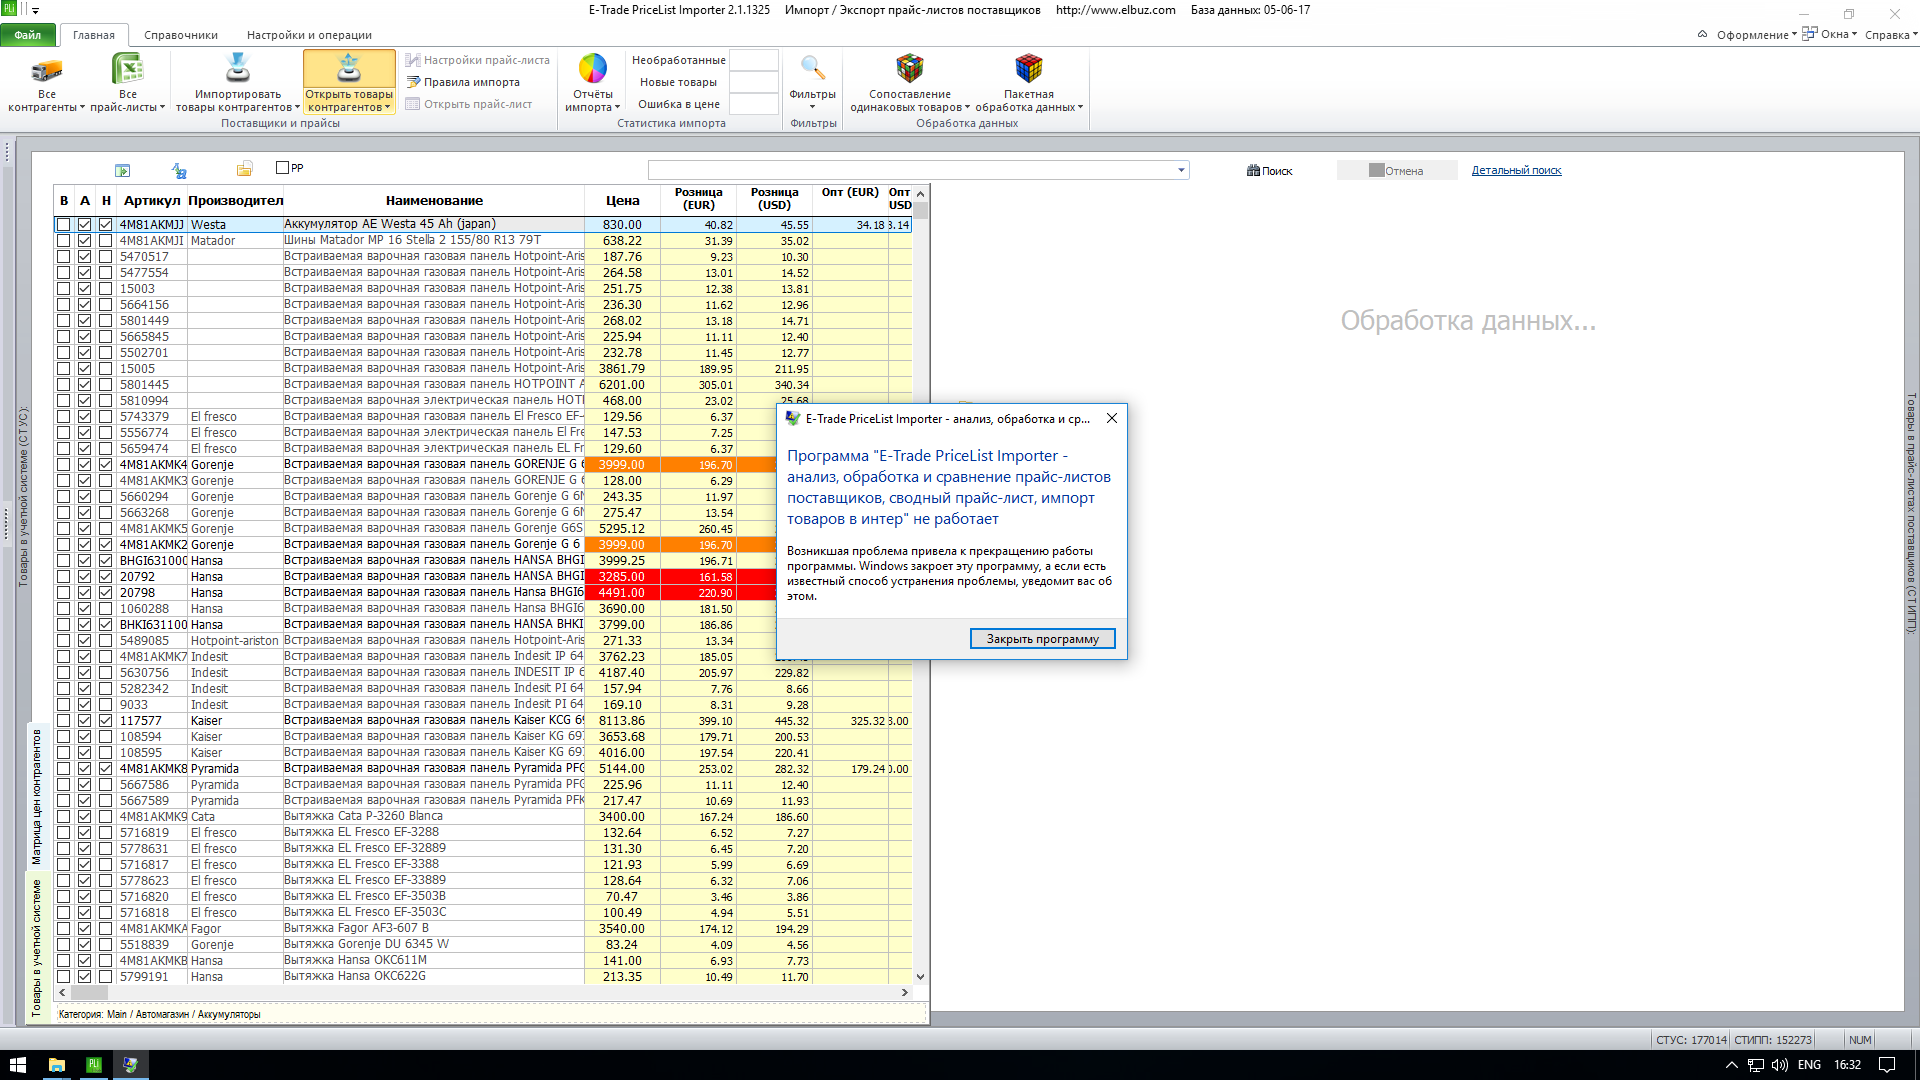Click the Необработанные statistics field
The width and height of the screenshot is (1920, 1080).
pos(754,60)
